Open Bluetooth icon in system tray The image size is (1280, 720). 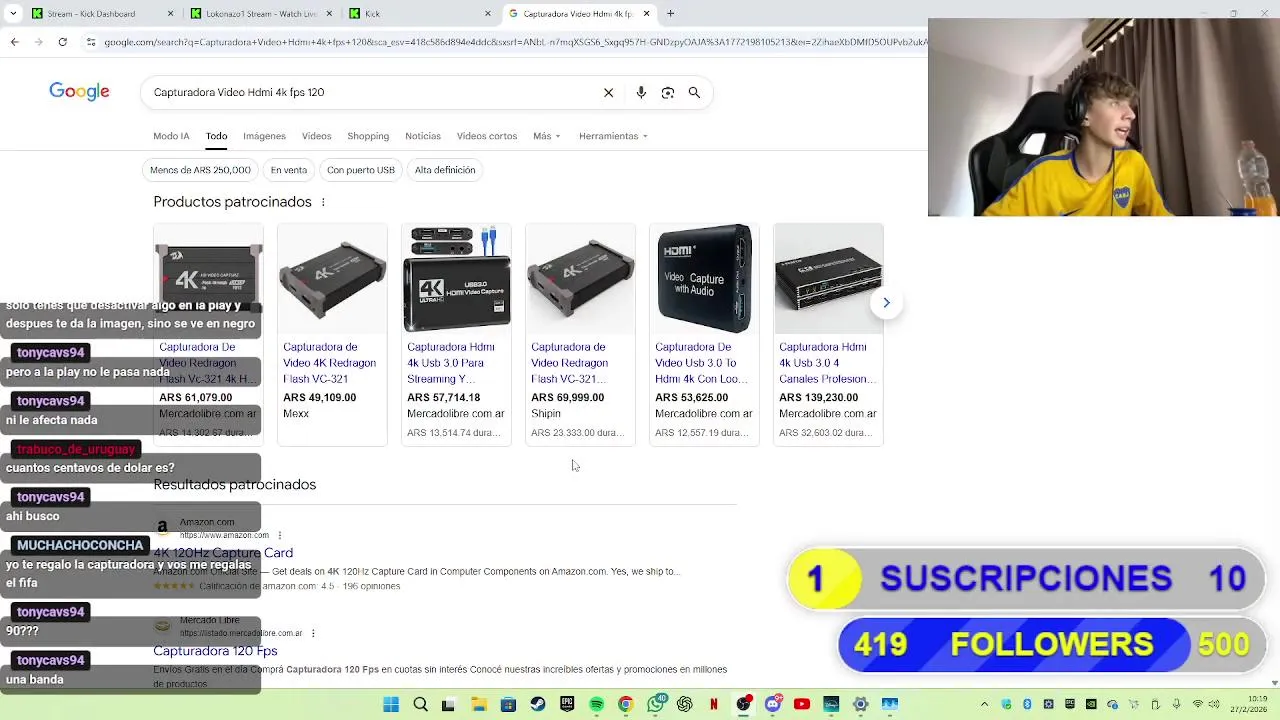click(1027, 704)
